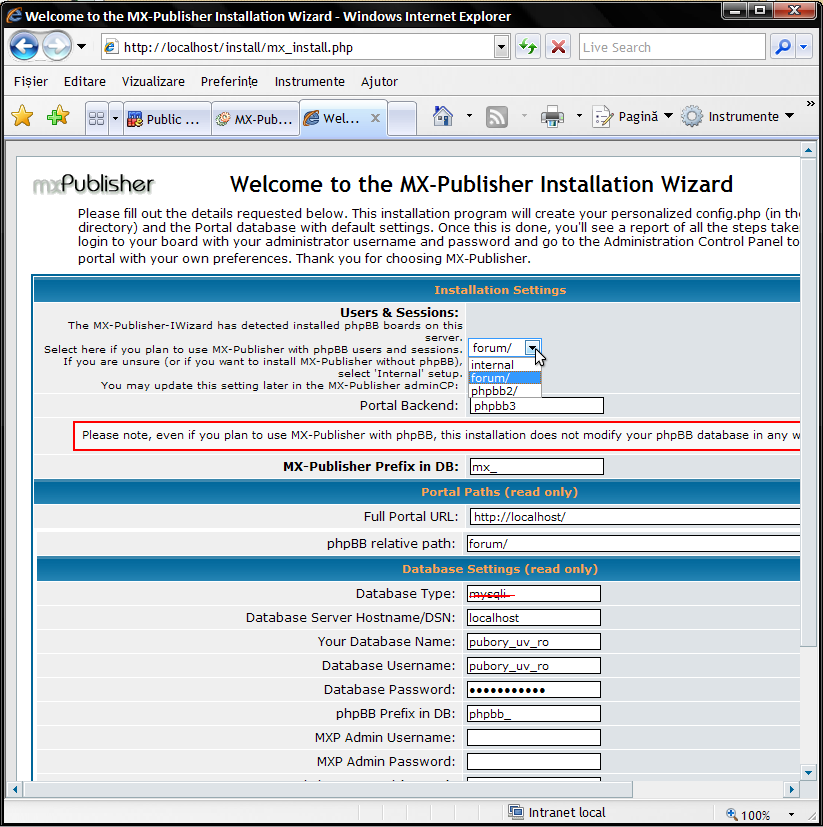Open the Preferințe menu
Viewport: 823px width, 827px height.
(229, 81)
